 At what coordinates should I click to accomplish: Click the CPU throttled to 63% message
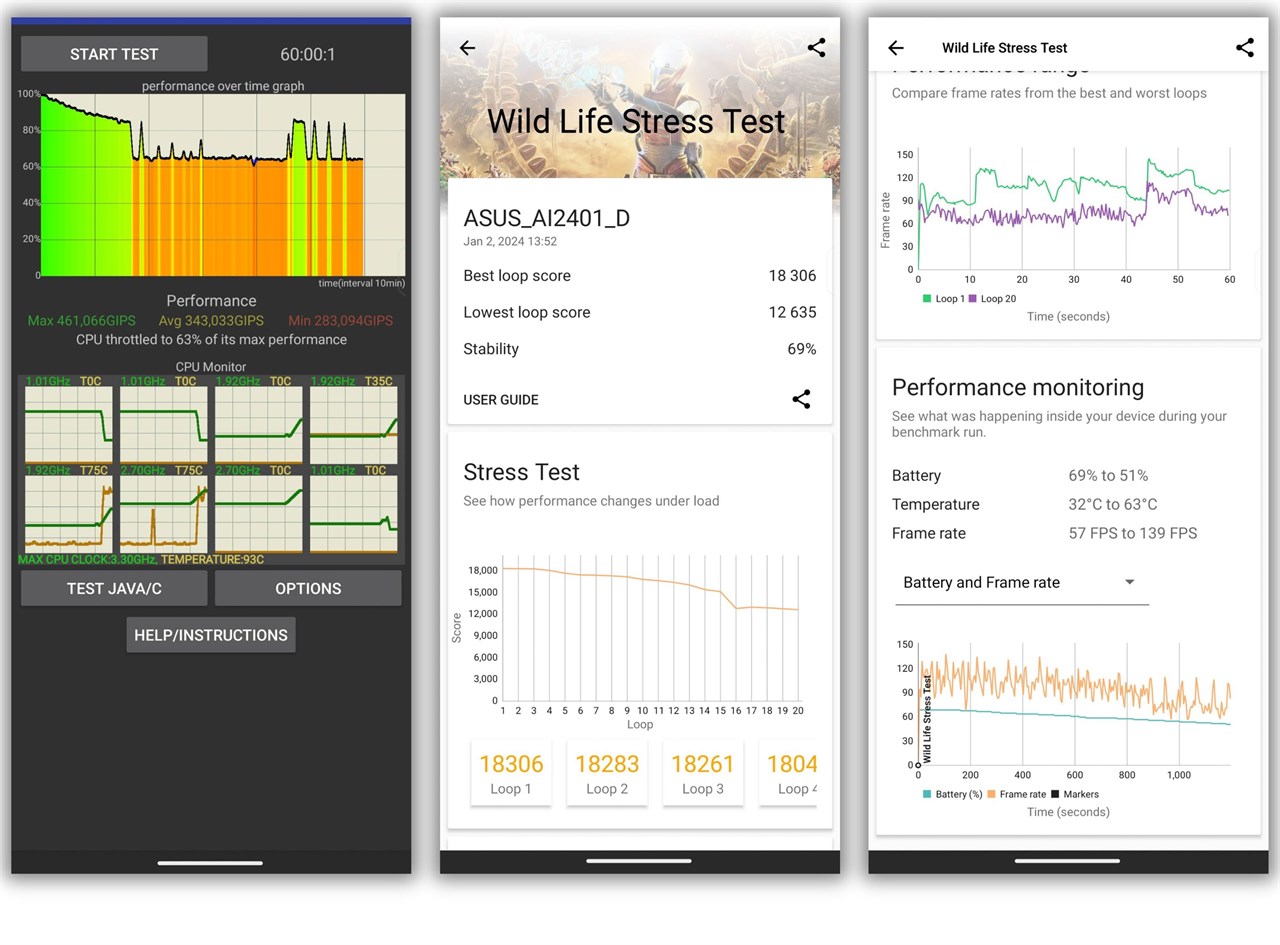coord(211,340)
